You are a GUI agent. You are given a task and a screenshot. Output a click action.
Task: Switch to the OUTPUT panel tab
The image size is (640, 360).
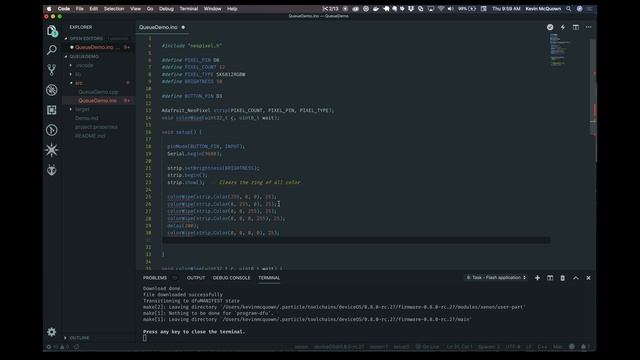click(196, 278)
